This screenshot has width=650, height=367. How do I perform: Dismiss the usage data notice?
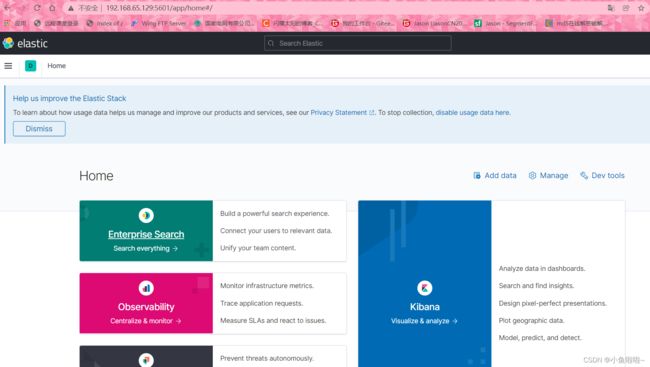39,129
